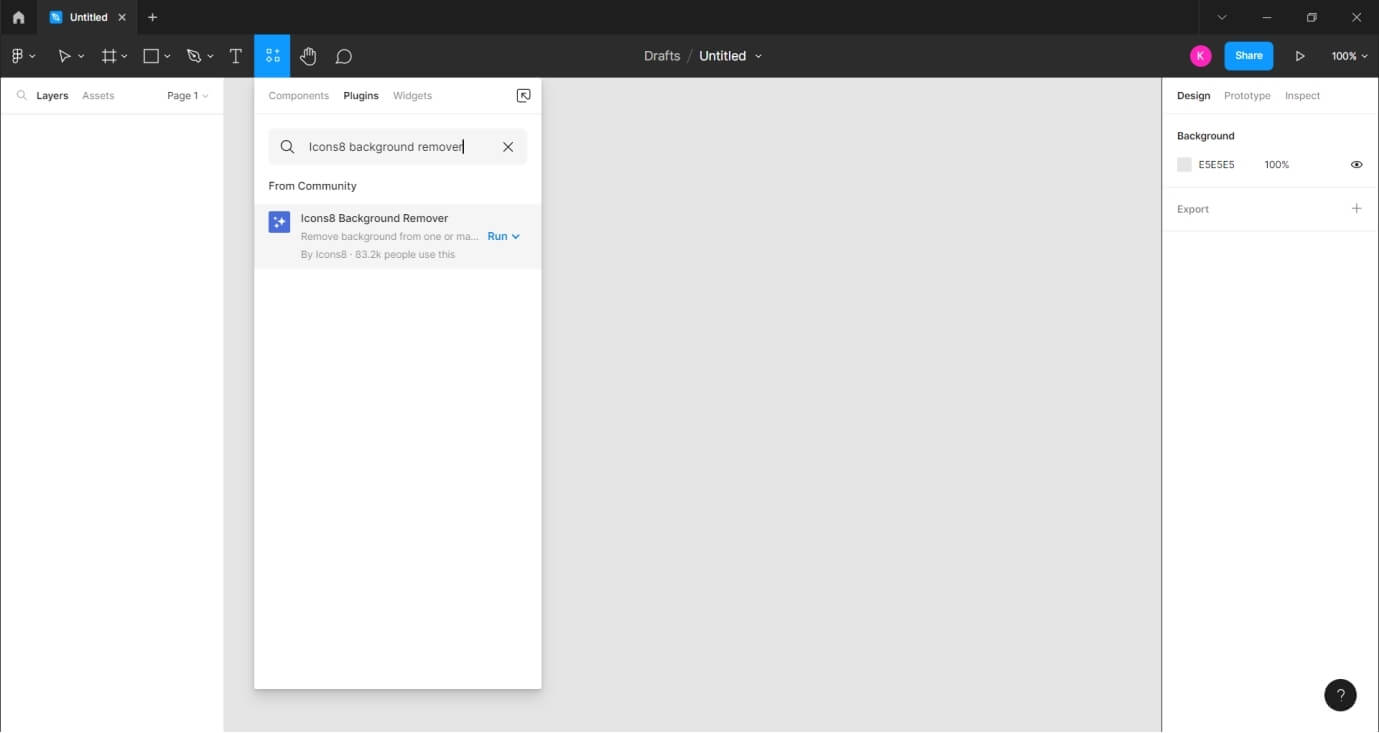Select the Hand tool

tap(308, 56)
